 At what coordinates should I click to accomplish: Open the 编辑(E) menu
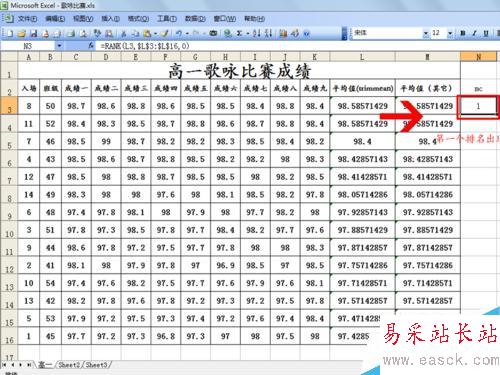pos(55,19)
